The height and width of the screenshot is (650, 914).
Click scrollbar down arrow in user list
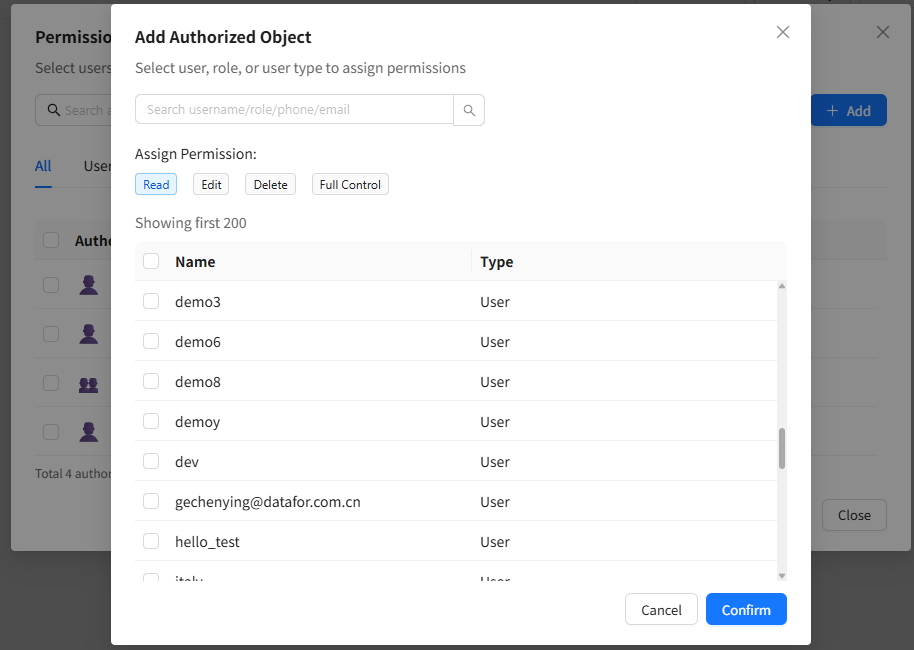(x=782, y=575)
